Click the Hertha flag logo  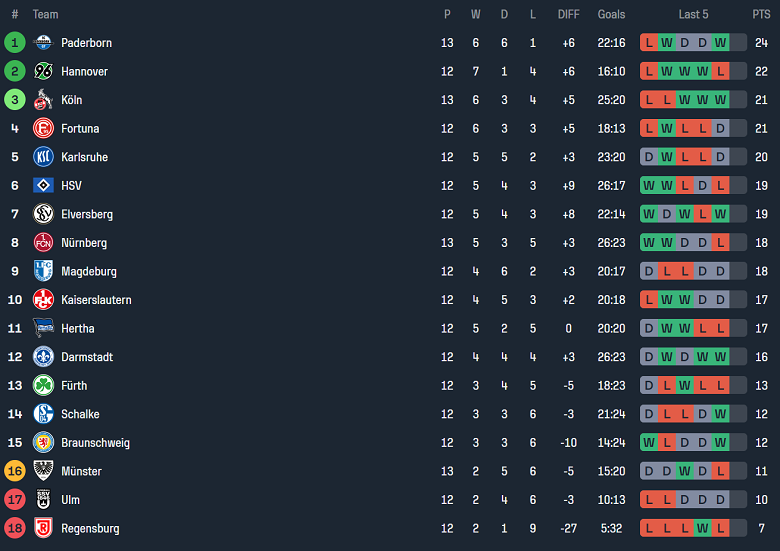tap(43, 328)
